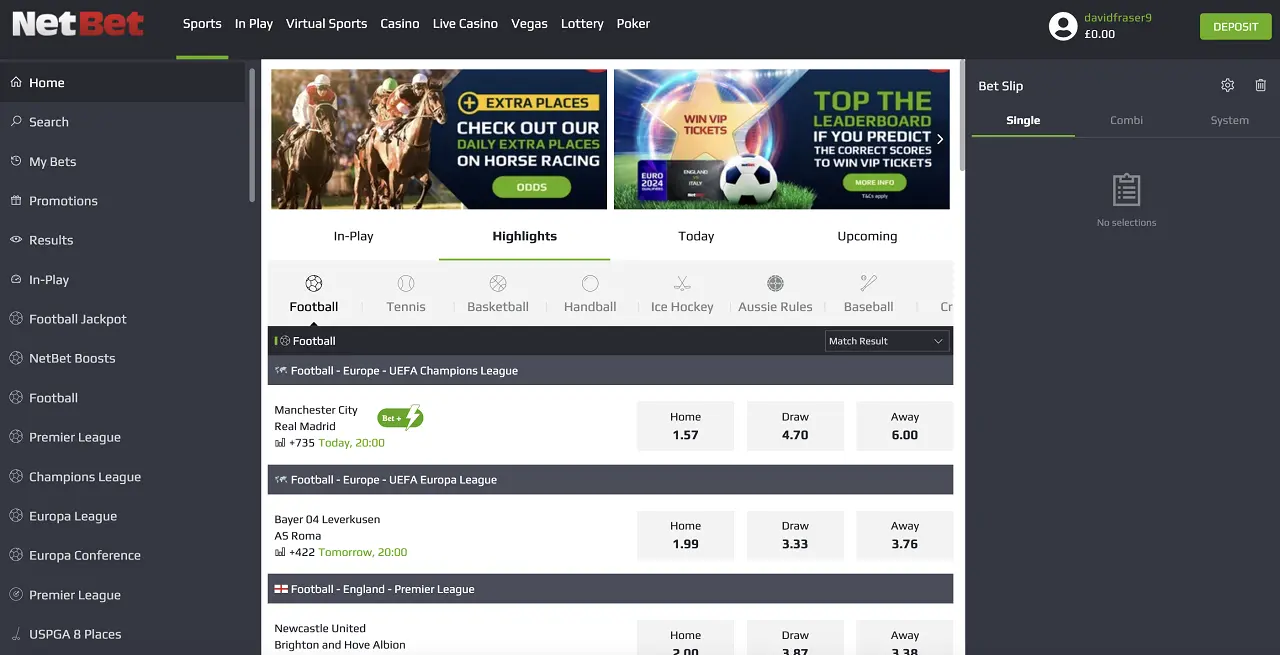Open the Aussie Rules sport icon
Screen dimensions: 1280x655
775,284
